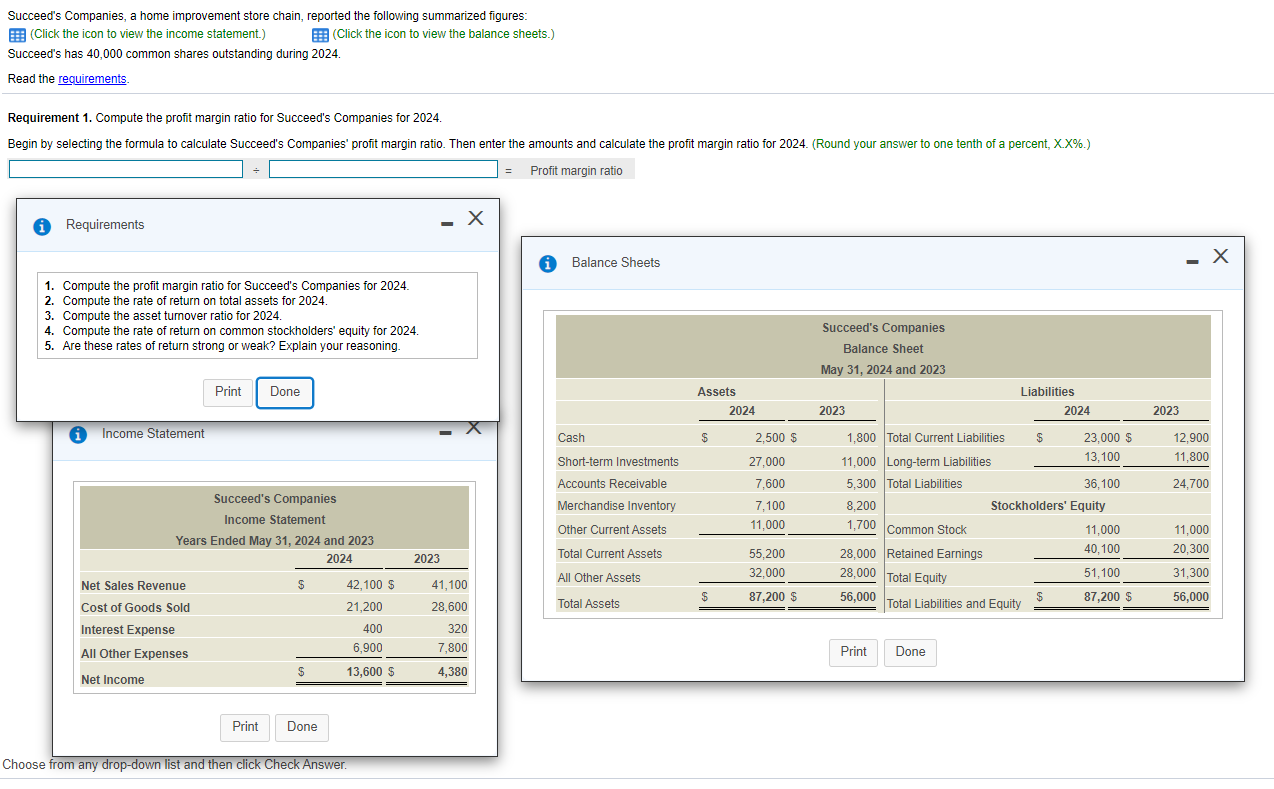Open the denominator formula drop-down
The height and width of the screenshot is (789, 1274).
(384, 170)
